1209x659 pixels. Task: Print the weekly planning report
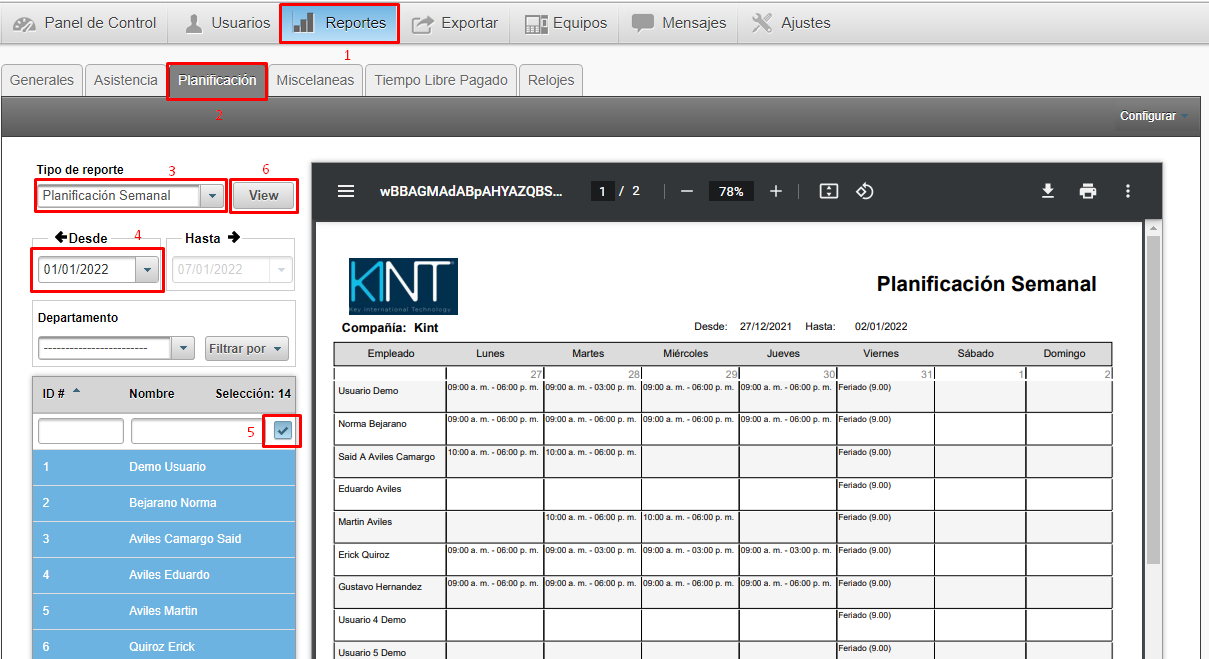1088,191
